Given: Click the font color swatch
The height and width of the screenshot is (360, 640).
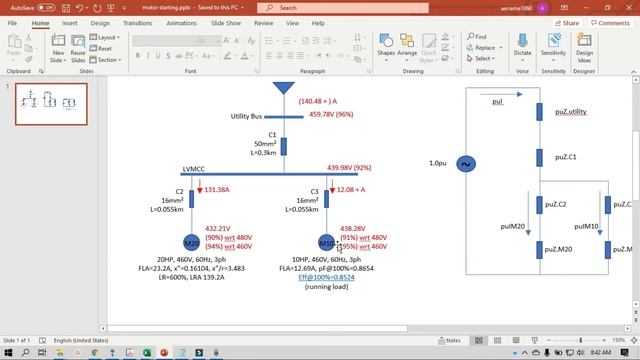Looking at the screenshot, I should click(244, 56).
